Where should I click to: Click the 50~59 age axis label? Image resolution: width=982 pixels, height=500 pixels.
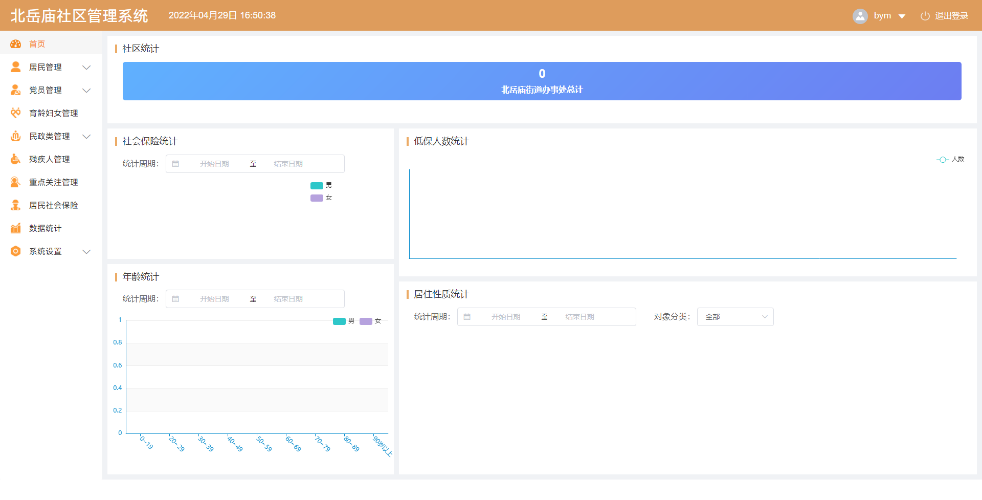tap(264, 444)
